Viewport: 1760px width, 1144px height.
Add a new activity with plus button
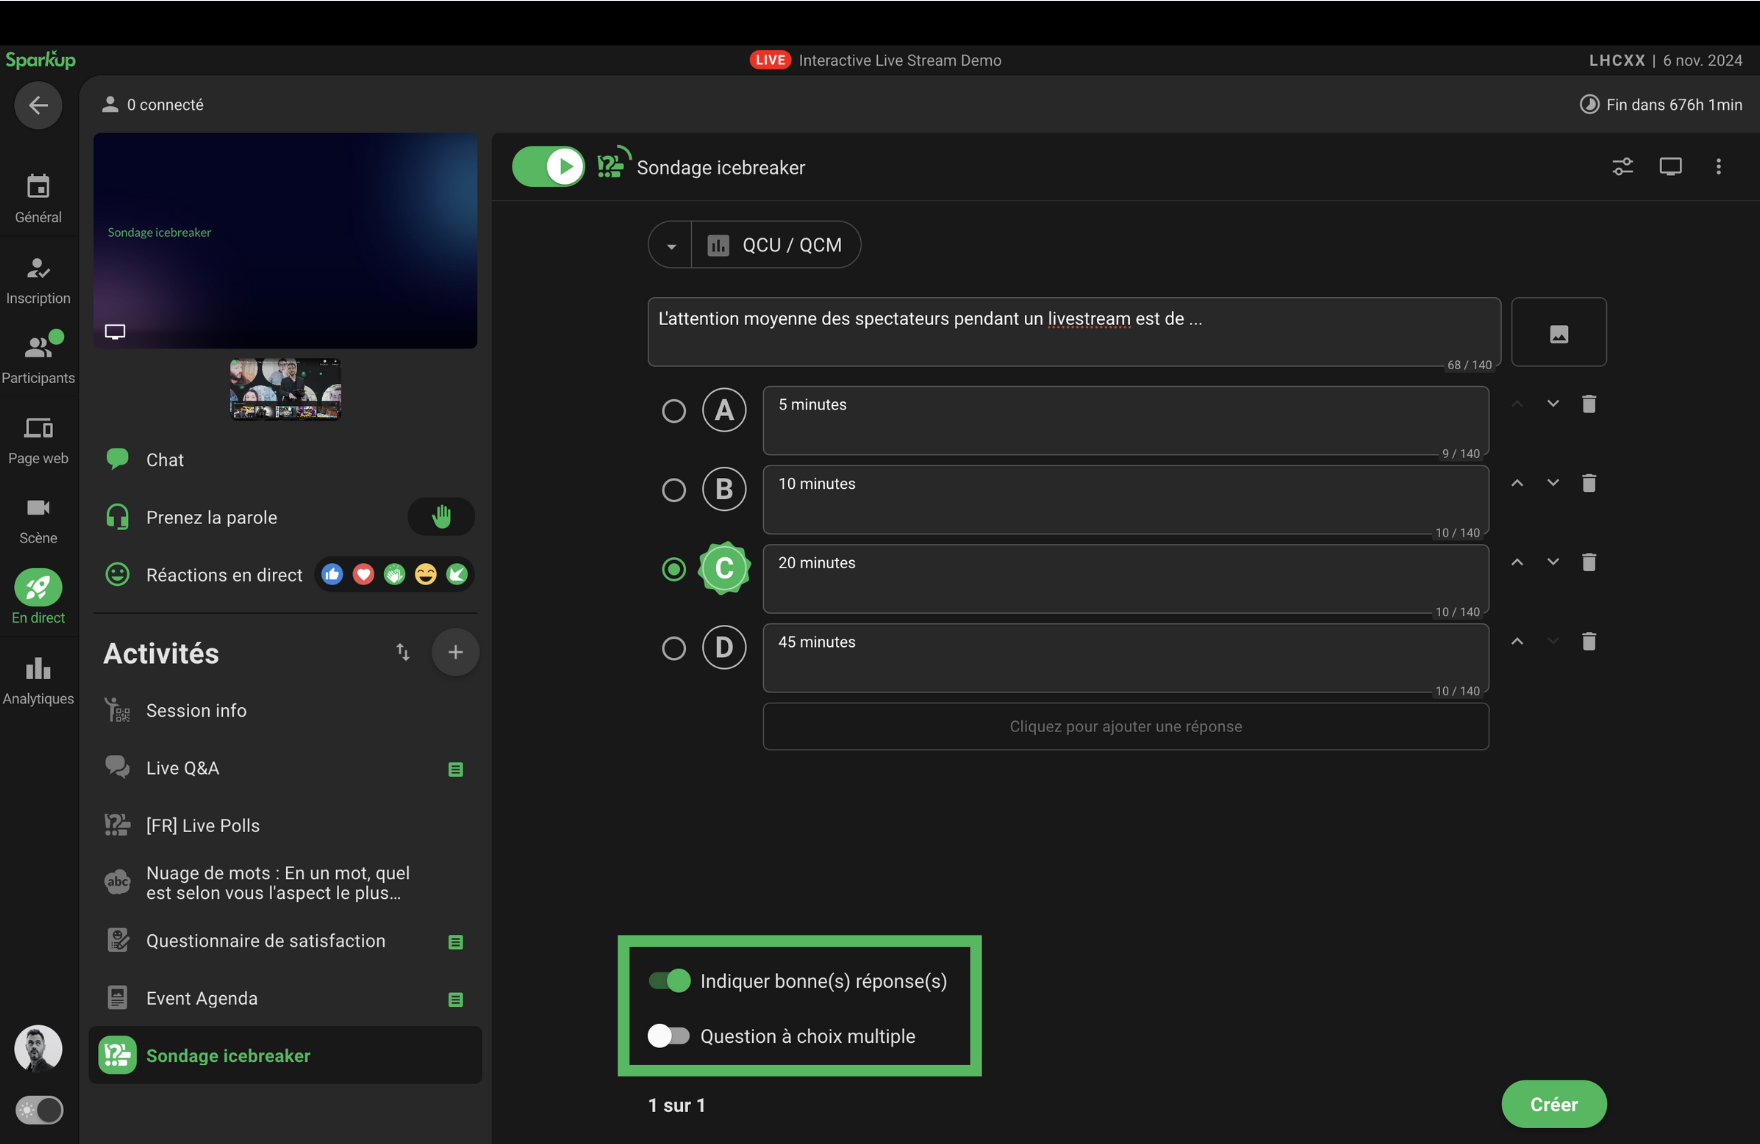coord(455,653)
